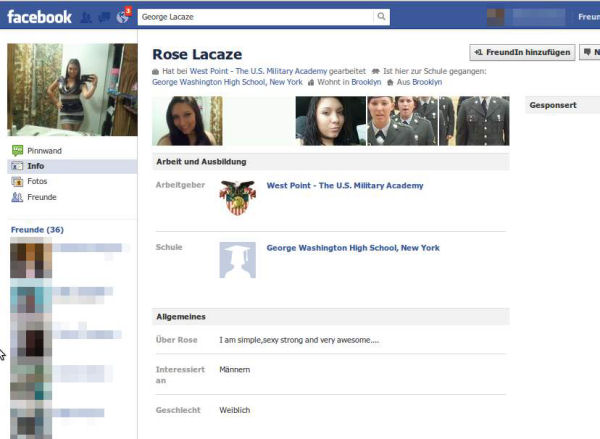Screen dimensions: 600x439
Task: Click the briefcase icon before Hat bei
Action: coord(155,72)
